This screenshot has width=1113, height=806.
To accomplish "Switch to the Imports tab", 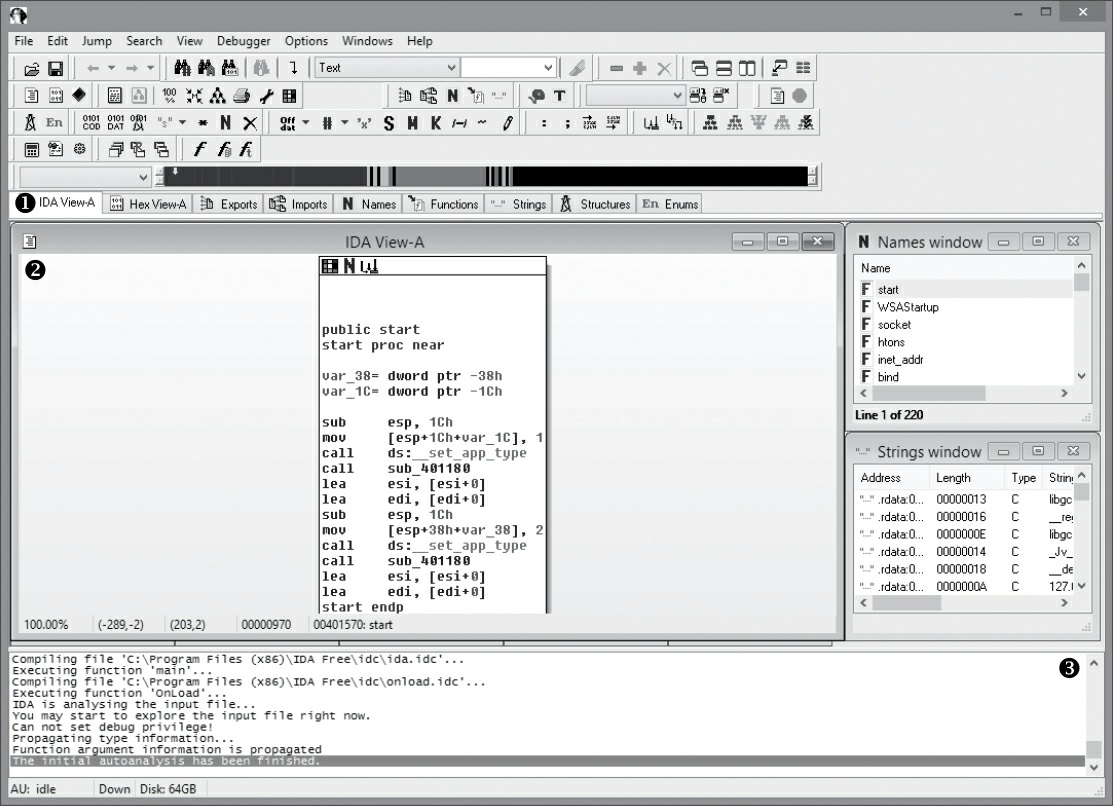I will click(299, 204).
